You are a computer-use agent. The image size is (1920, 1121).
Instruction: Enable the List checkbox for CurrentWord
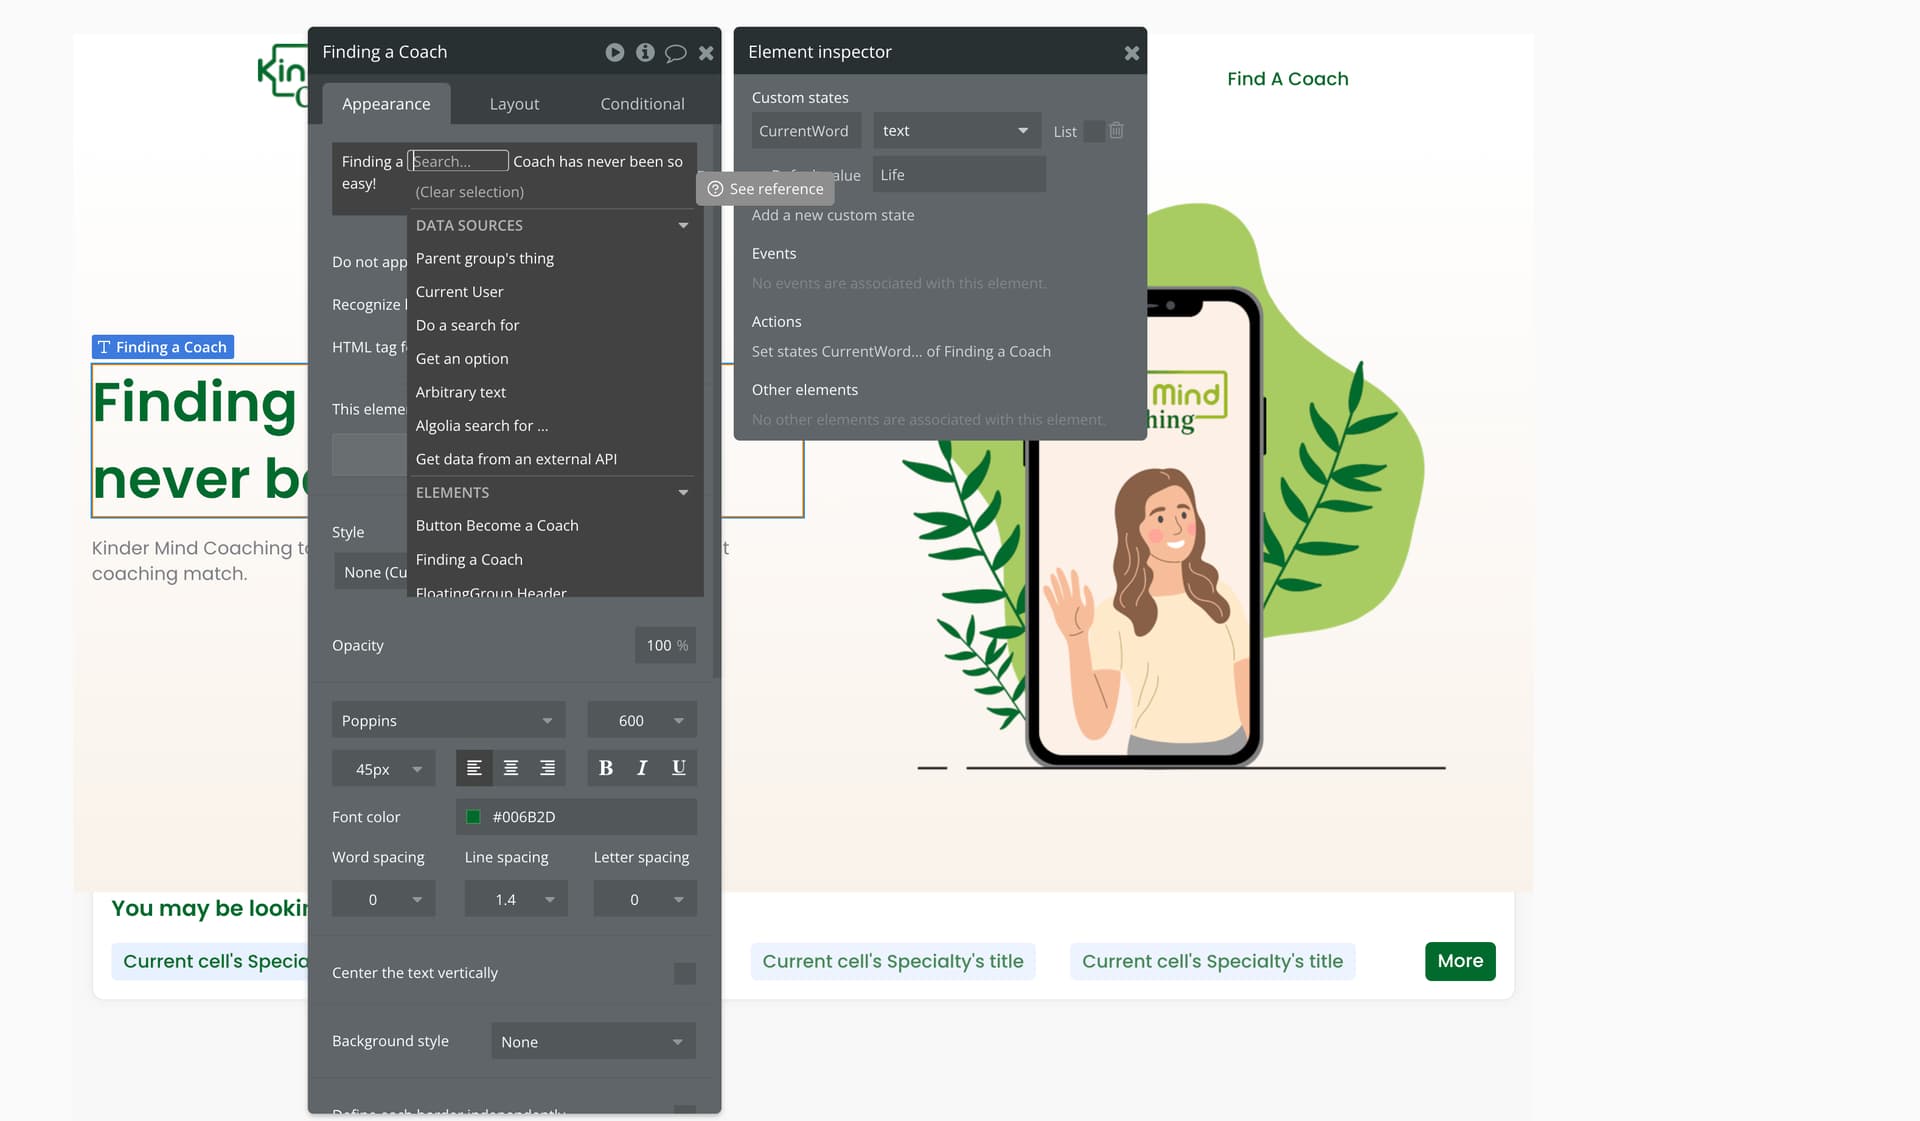[x=1093, y=131]
